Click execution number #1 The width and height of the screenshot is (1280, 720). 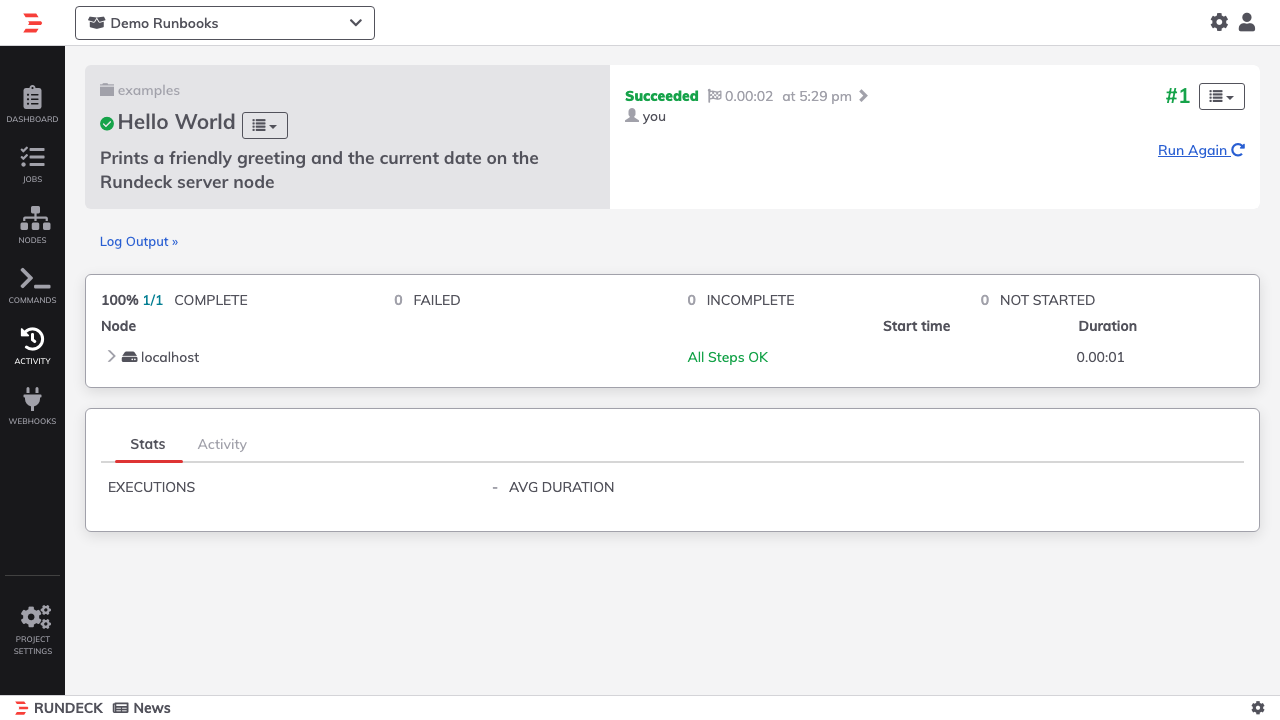click(1178, 96)
